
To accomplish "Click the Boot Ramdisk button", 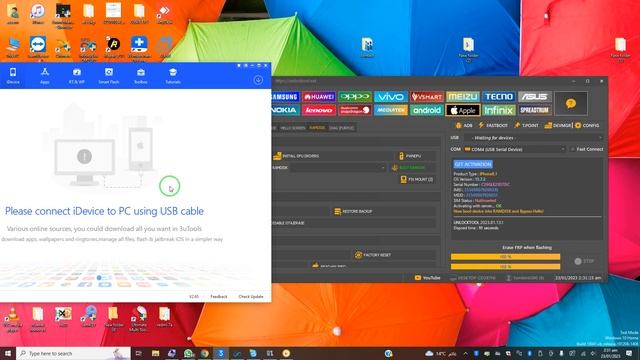I will pyautogui.click(x=412, y=168).
